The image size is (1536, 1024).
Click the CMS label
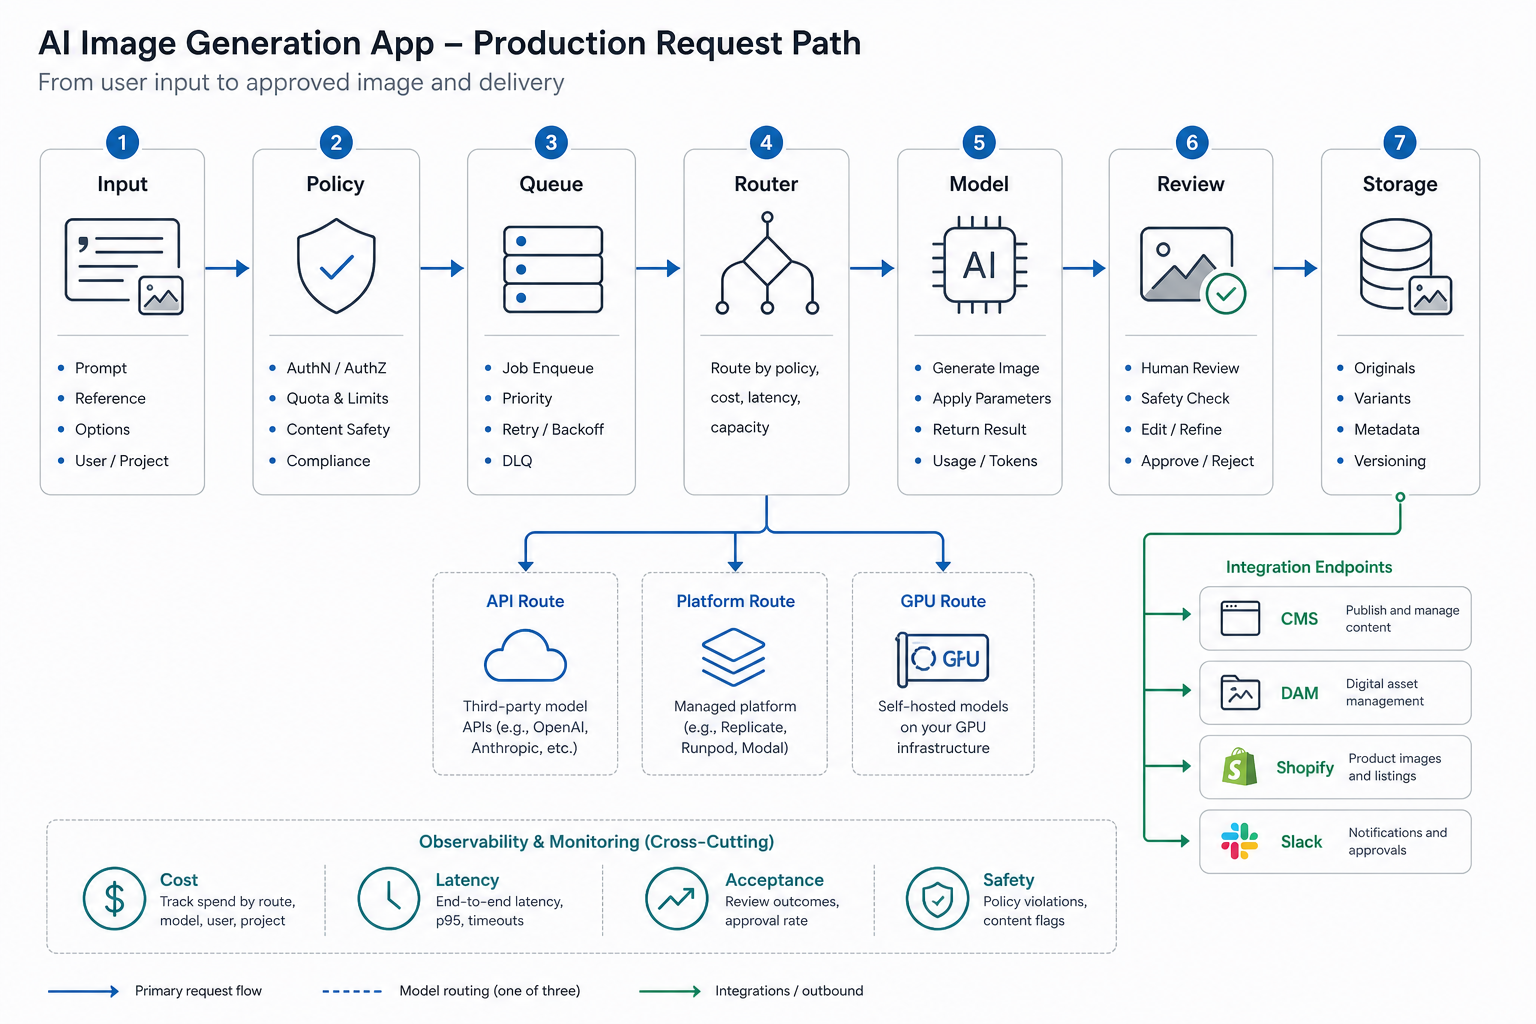tap(1299, 619)
